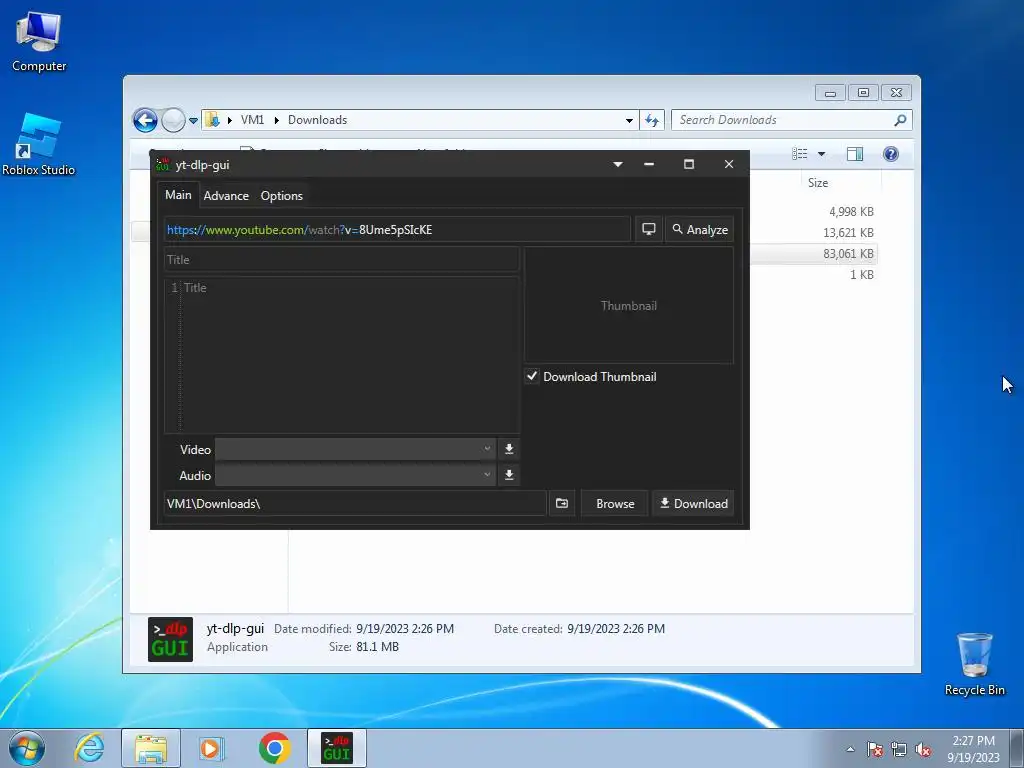Viewport: 1024px width, 768px height.
Task: Switch to the Options tab
Action: [x=281, y=195]
